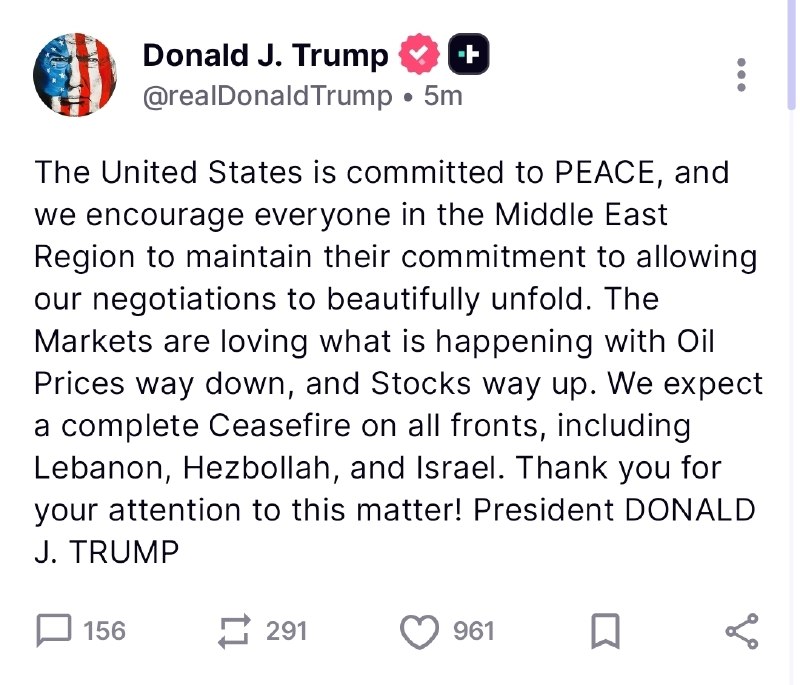The height and width of the screenshot is (685, 800).
Task: Open the three-dot post options menu
Action: click(x=741, y=75)
